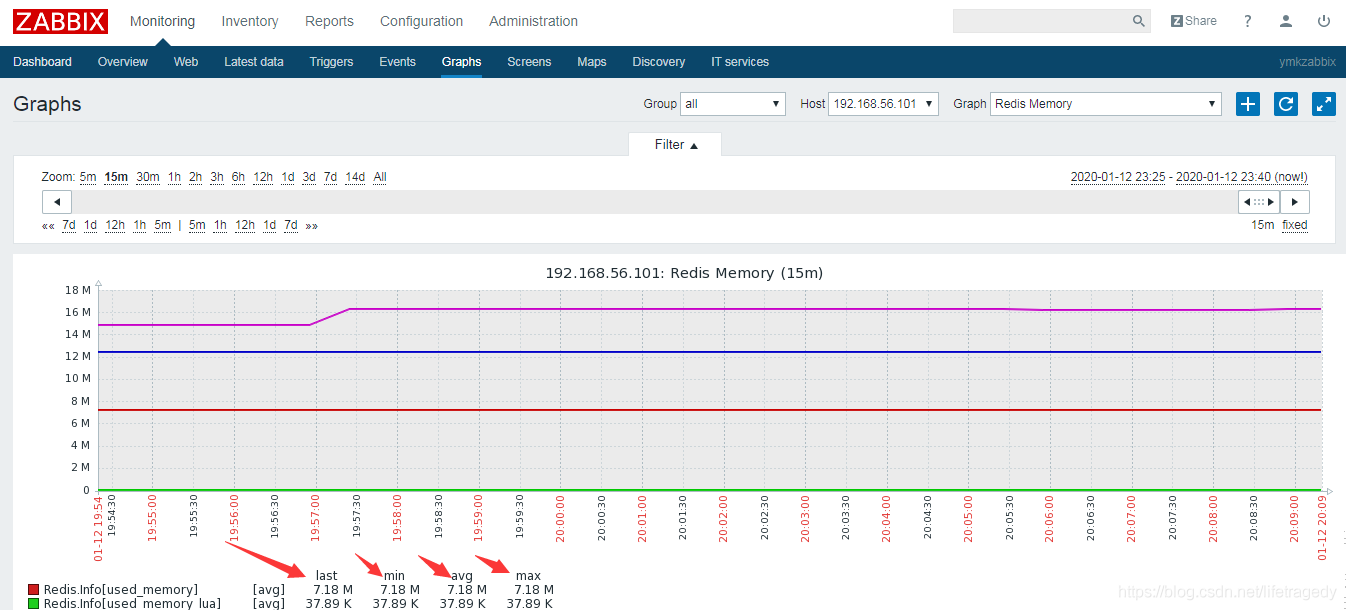Screen dimensions: 1346x610
Task: Click start date 2020-01-12 23:25
Action: (1118, 177)
